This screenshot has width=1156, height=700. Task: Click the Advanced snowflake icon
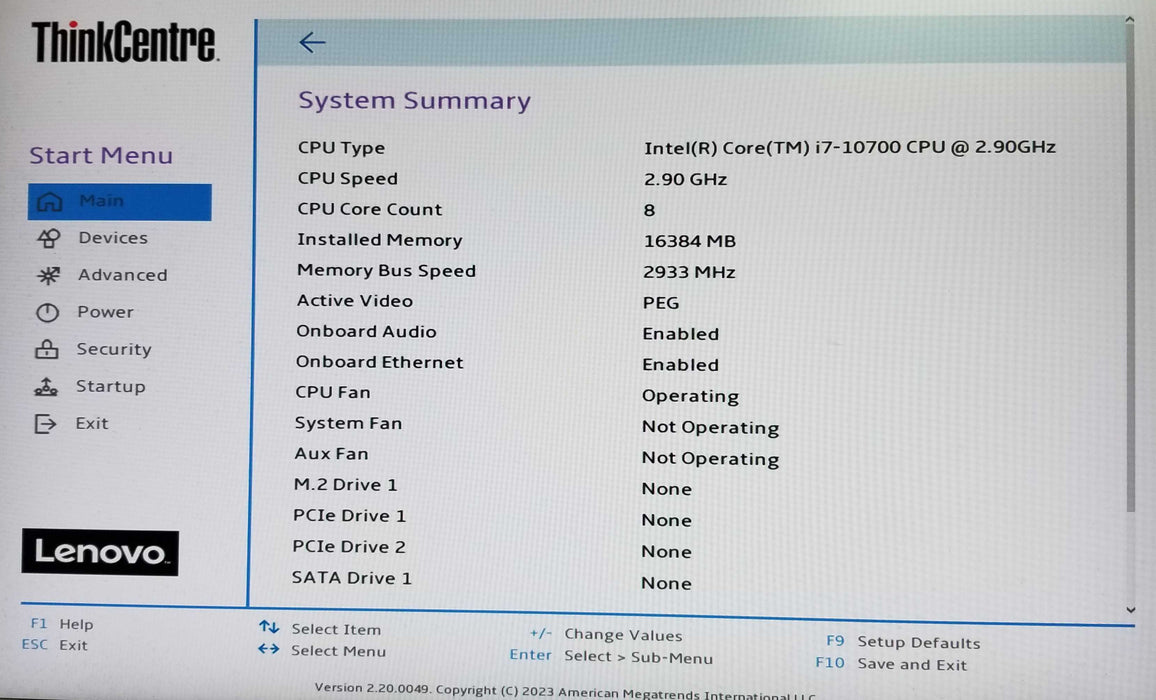coord(49,275)
